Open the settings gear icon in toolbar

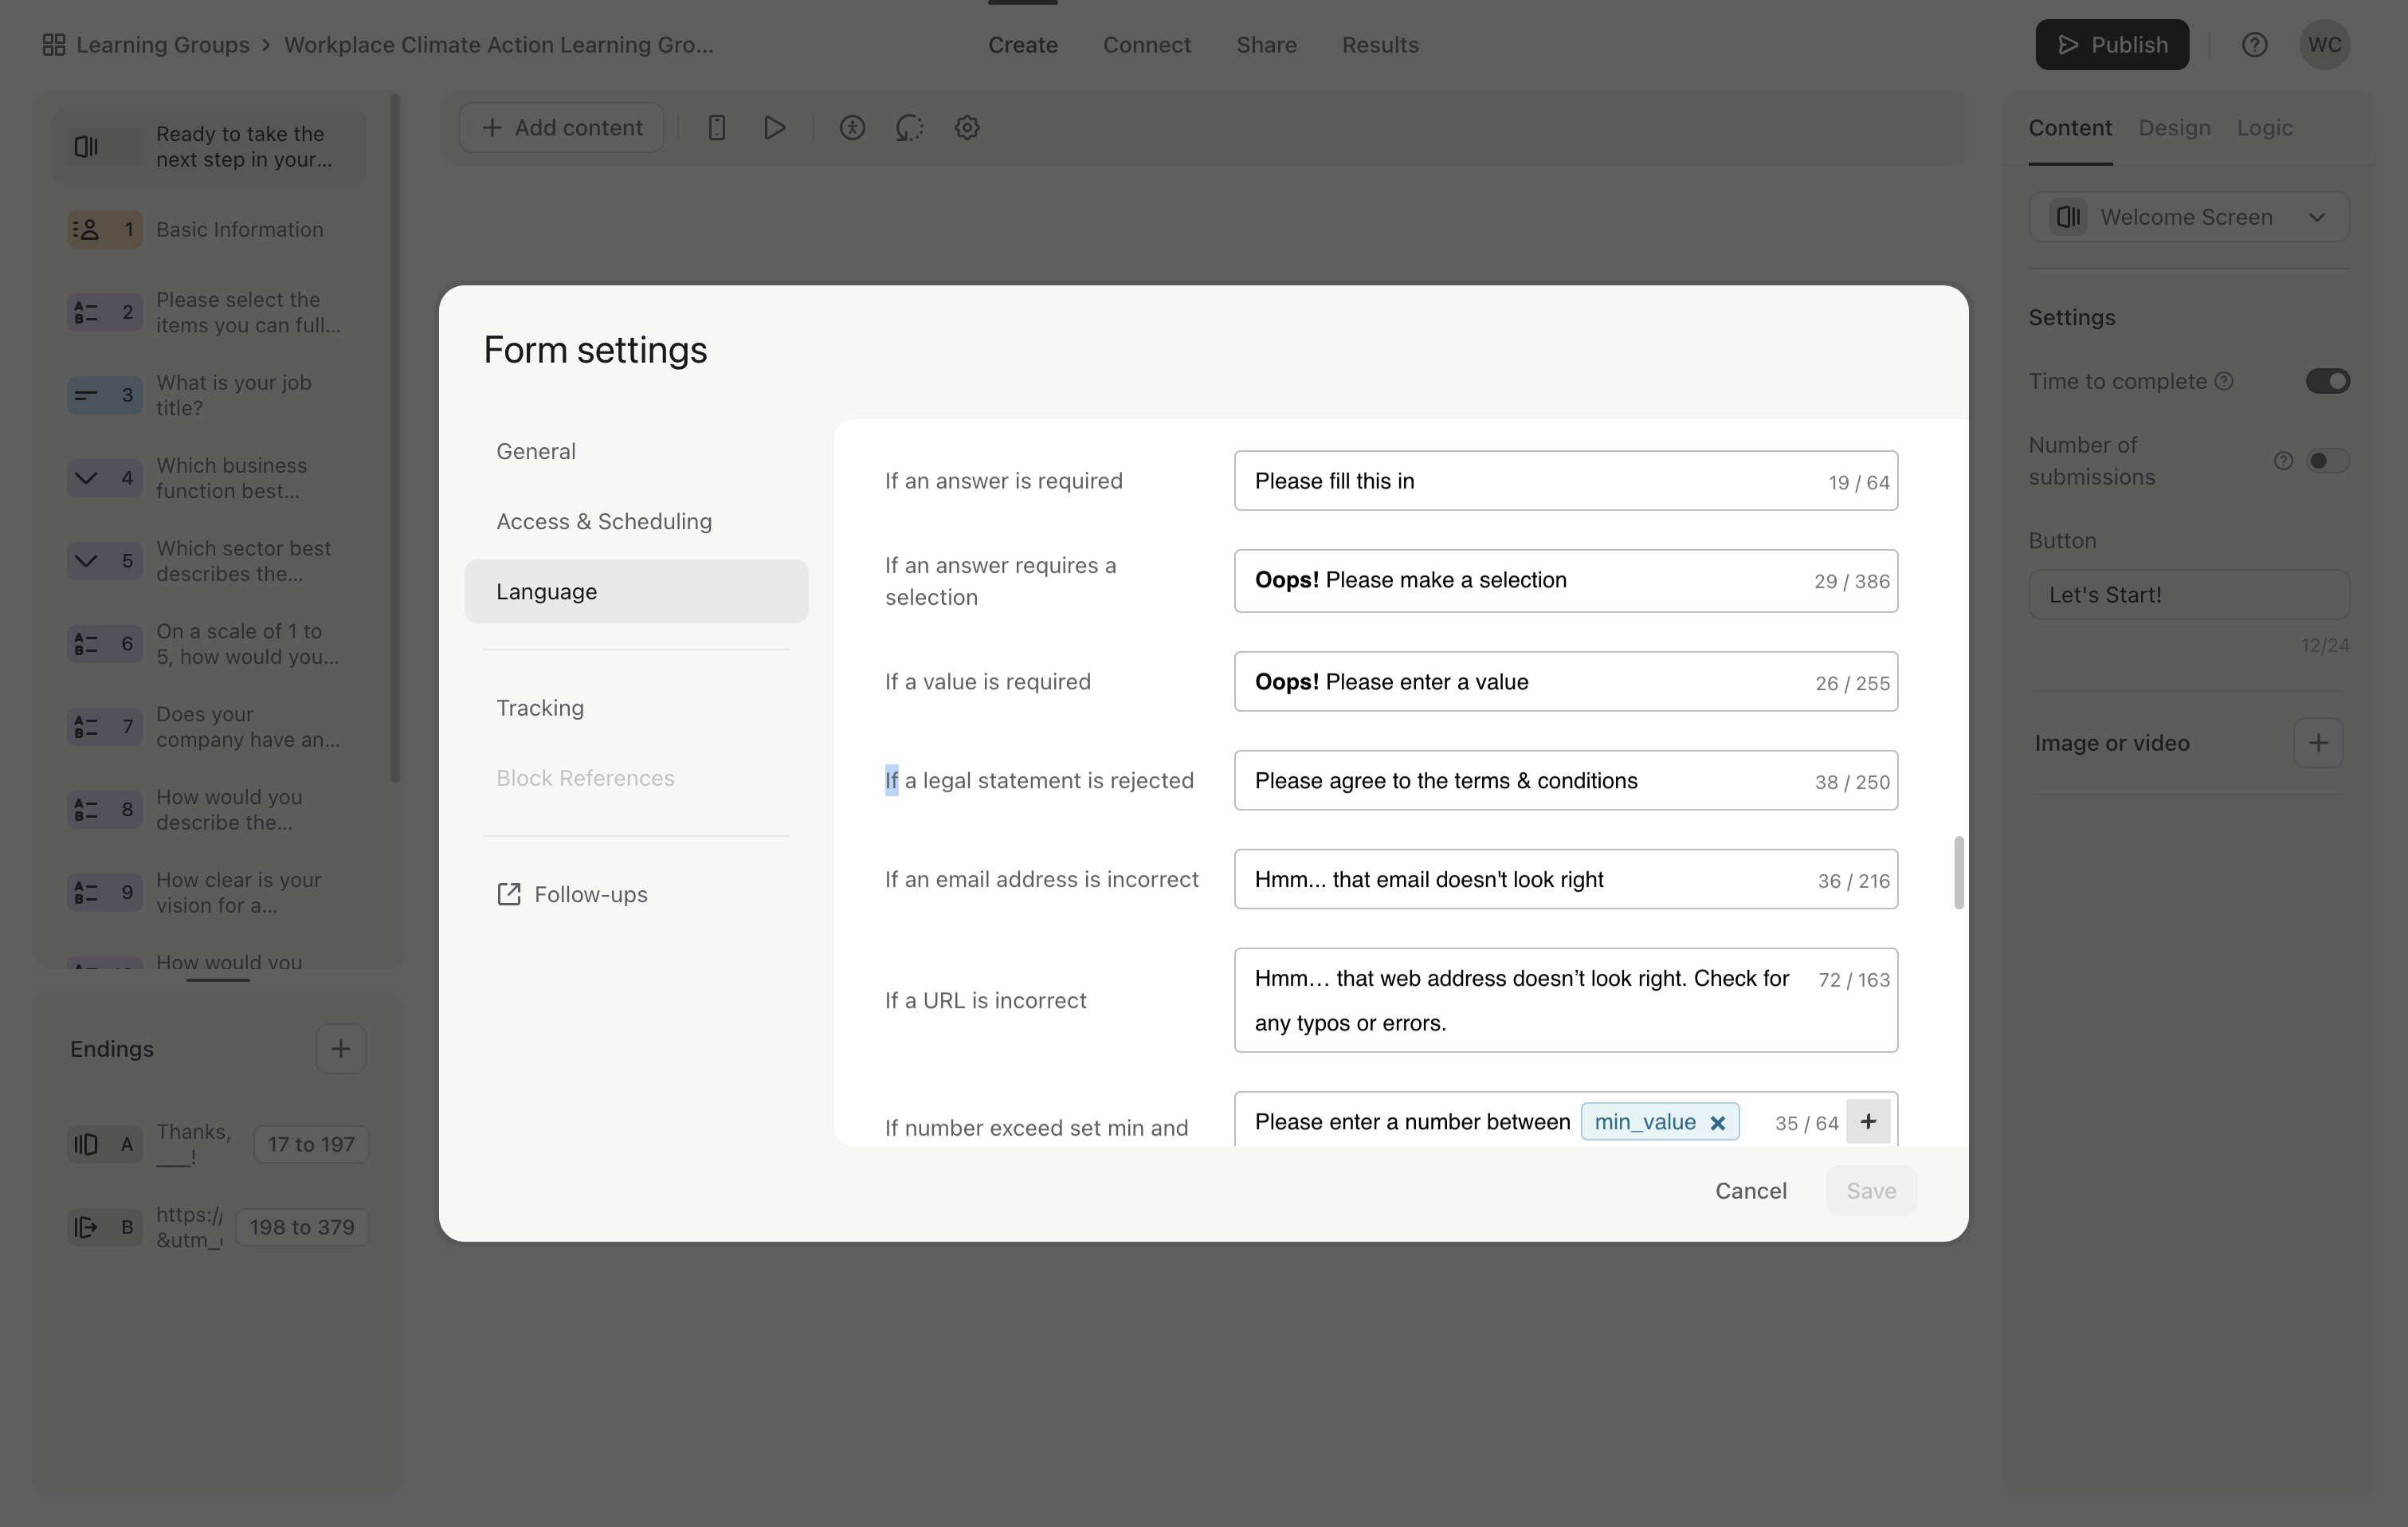click(x=967, y=128)
